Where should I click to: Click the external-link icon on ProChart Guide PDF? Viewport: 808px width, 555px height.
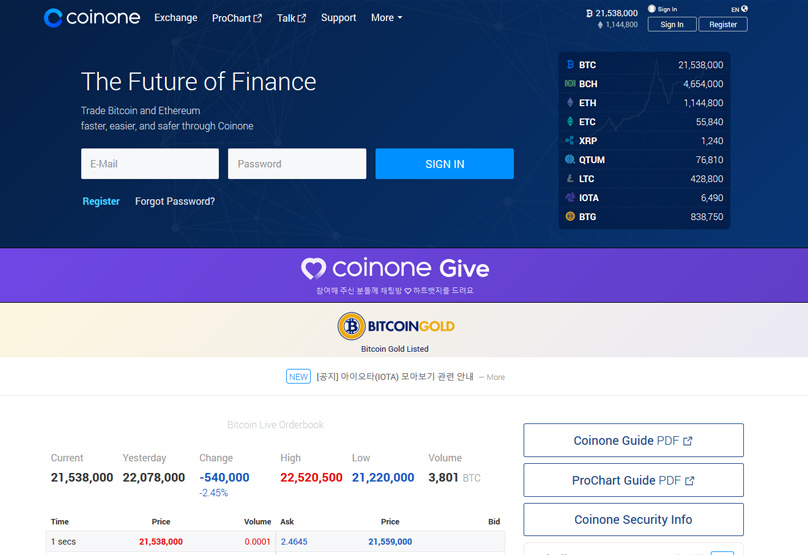[x=689, y=481]
